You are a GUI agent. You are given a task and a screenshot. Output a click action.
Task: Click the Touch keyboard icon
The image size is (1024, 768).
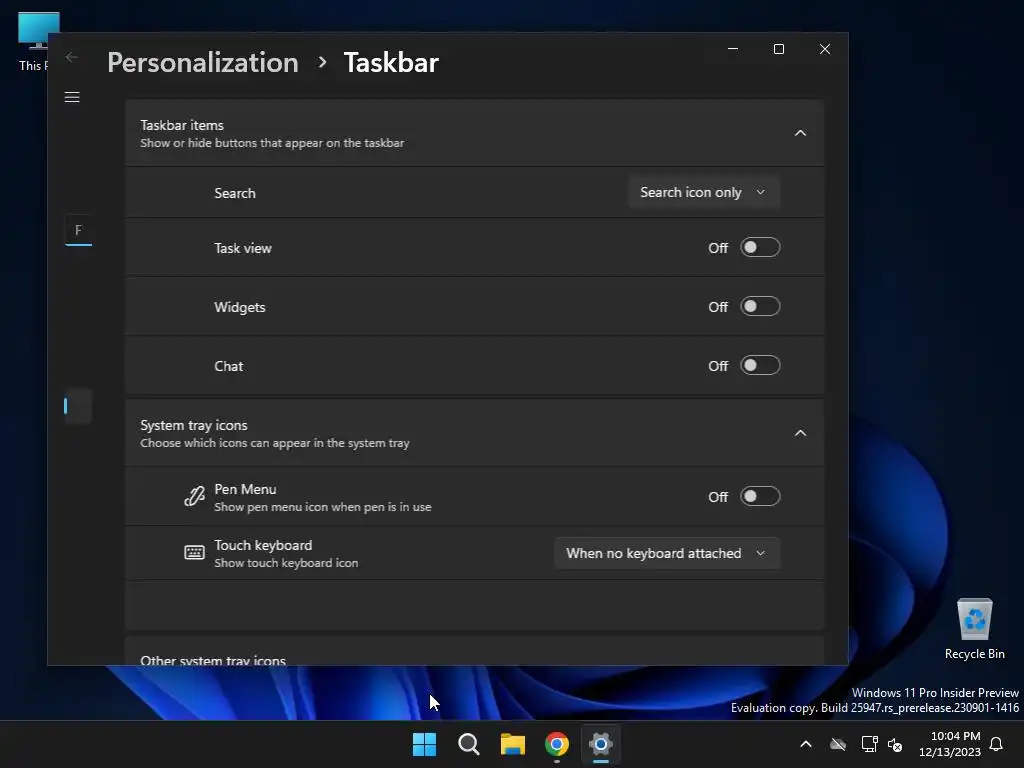194,553
